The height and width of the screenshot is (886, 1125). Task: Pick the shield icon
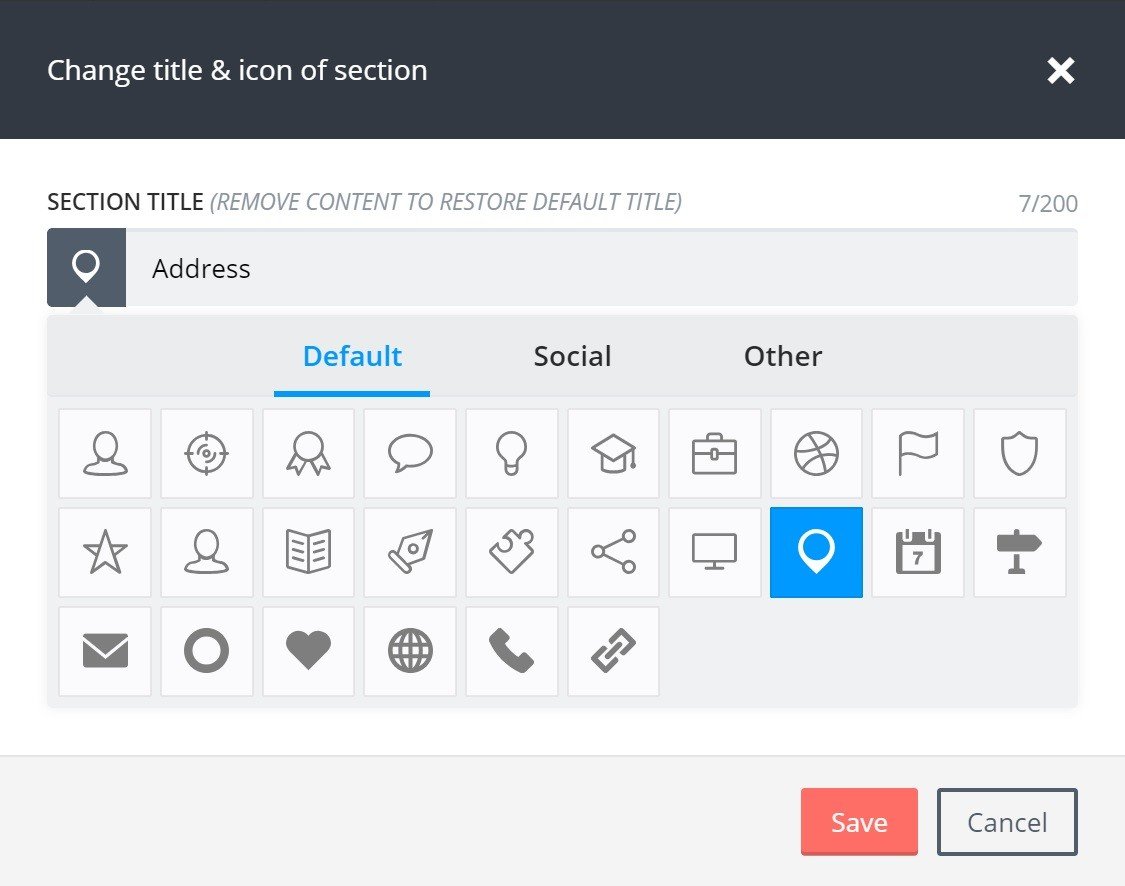click(1019, 453)
